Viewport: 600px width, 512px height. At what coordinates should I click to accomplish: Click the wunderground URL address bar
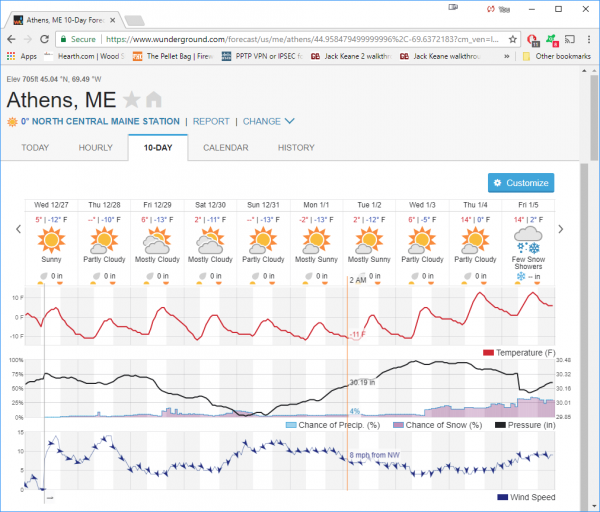click(x=300, y=39)
